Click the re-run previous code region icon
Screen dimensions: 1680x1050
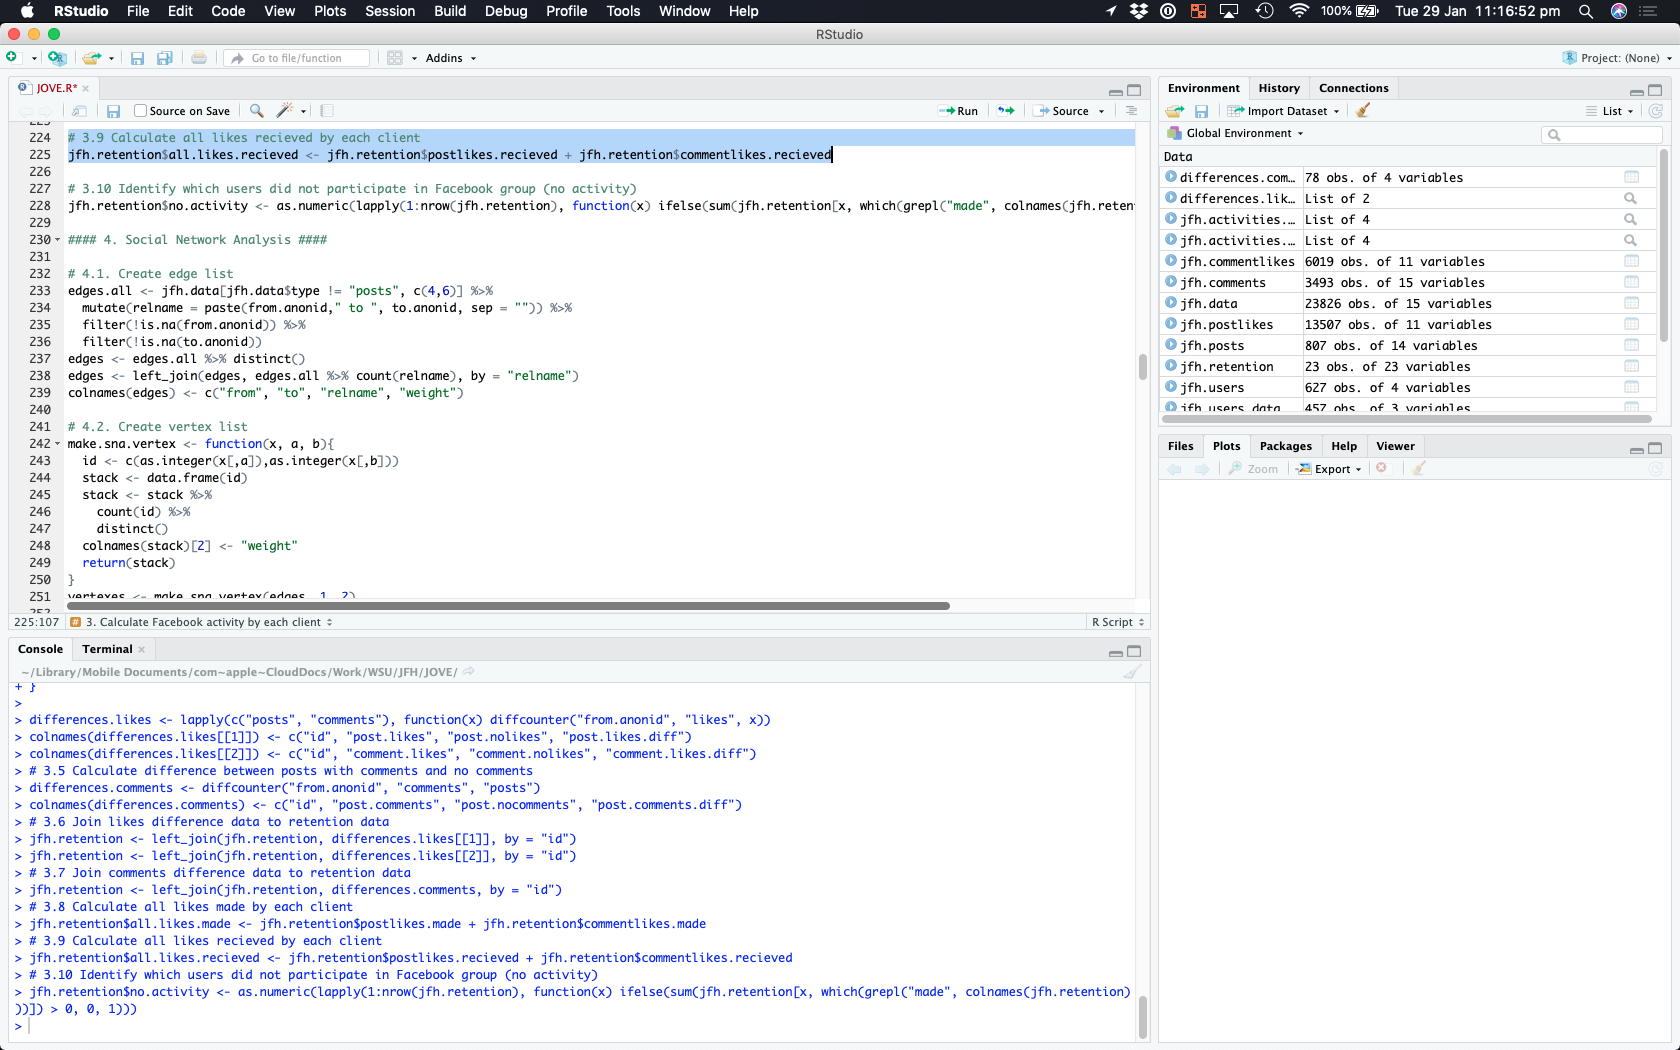pos(1006,111)
